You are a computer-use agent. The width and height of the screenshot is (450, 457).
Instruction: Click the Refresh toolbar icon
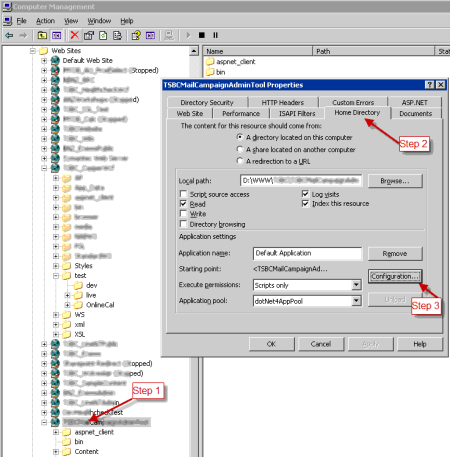pyautogui.click(x=103, y=35)
